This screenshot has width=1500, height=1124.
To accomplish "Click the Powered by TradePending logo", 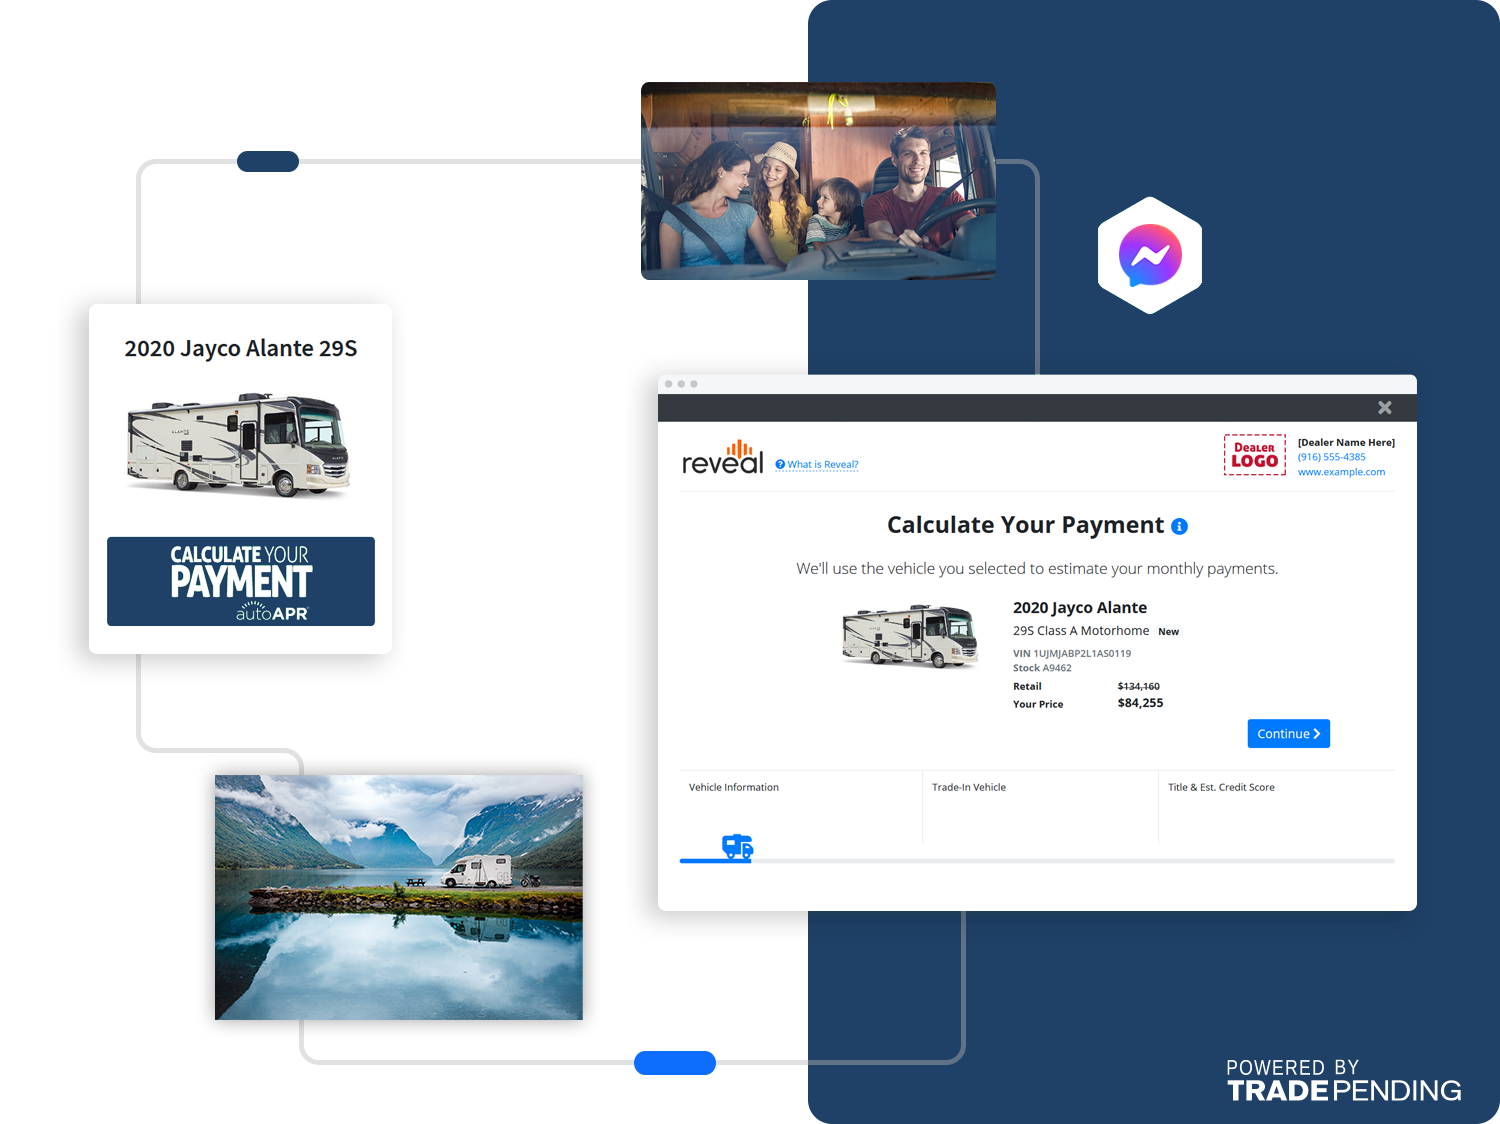I will (1343, 1081).
